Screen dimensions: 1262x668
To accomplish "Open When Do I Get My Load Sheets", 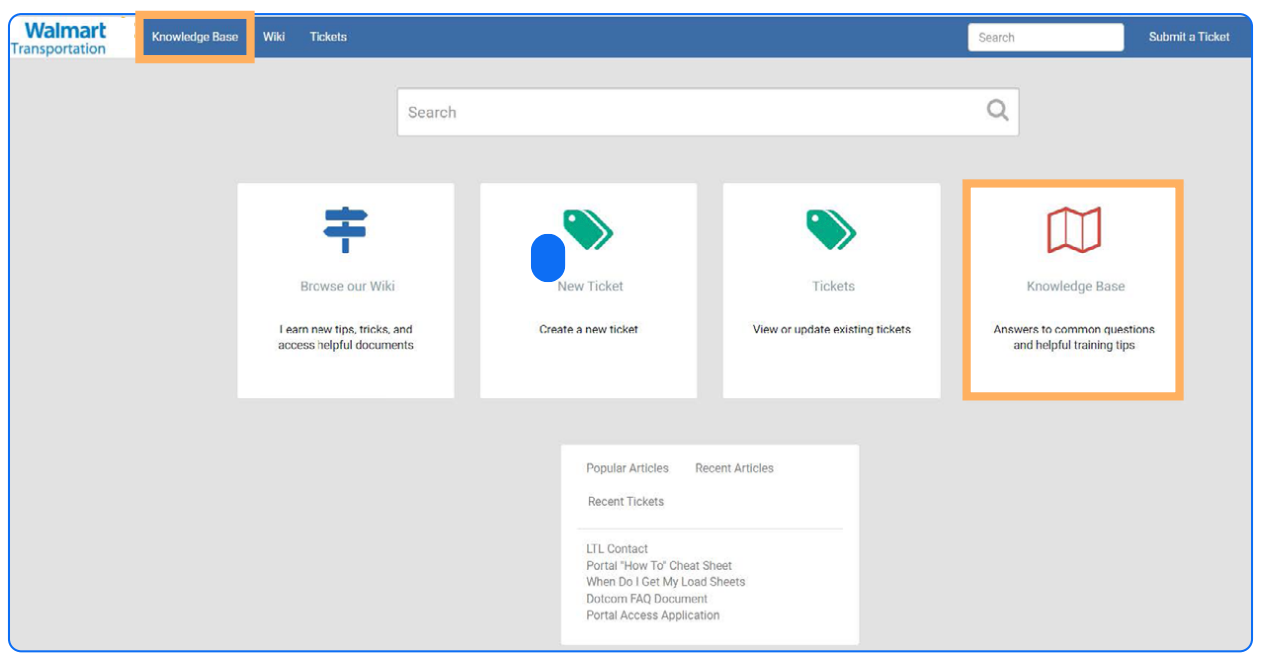I will [666, 582].
